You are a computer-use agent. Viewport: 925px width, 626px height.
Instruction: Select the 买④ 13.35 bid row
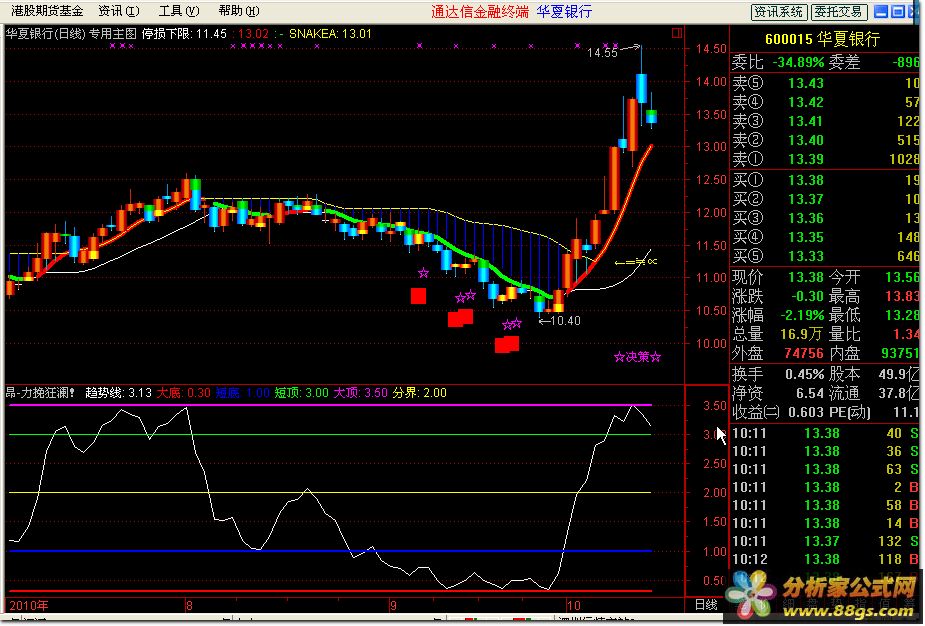coord(826,237)
